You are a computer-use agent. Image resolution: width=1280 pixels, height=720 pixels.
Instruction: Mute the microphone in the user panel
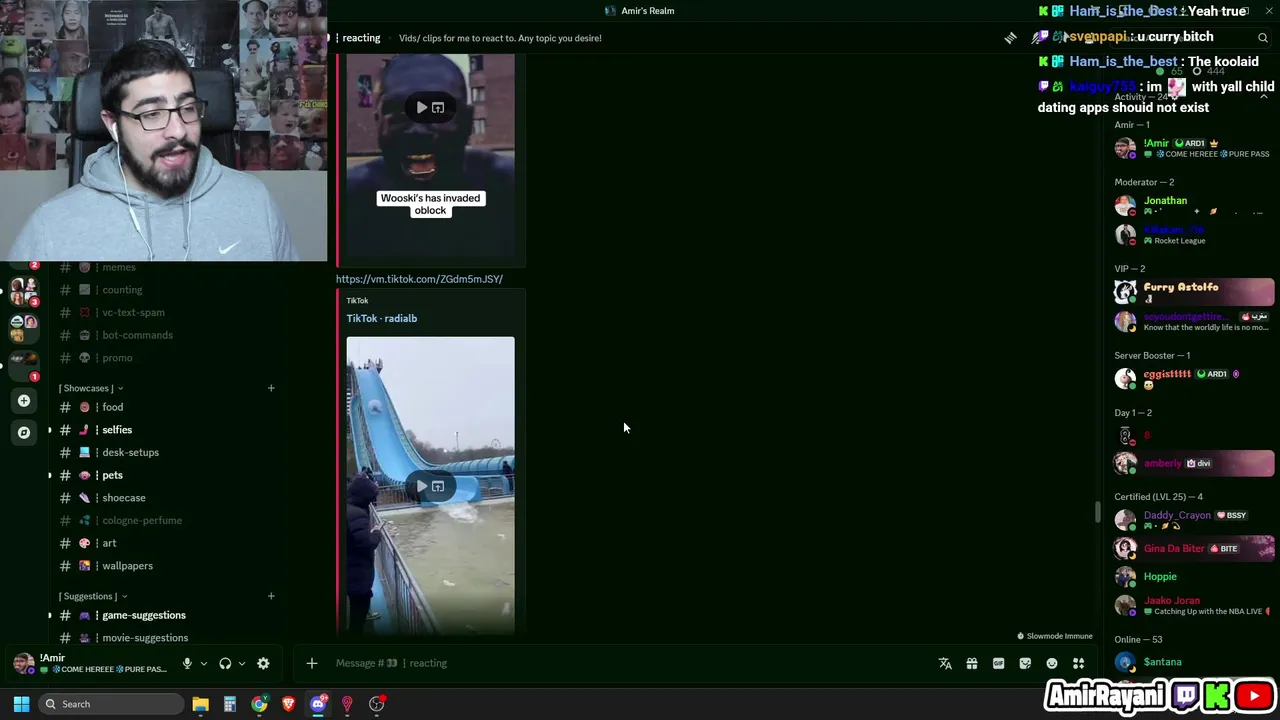click(x=187, y=663)
